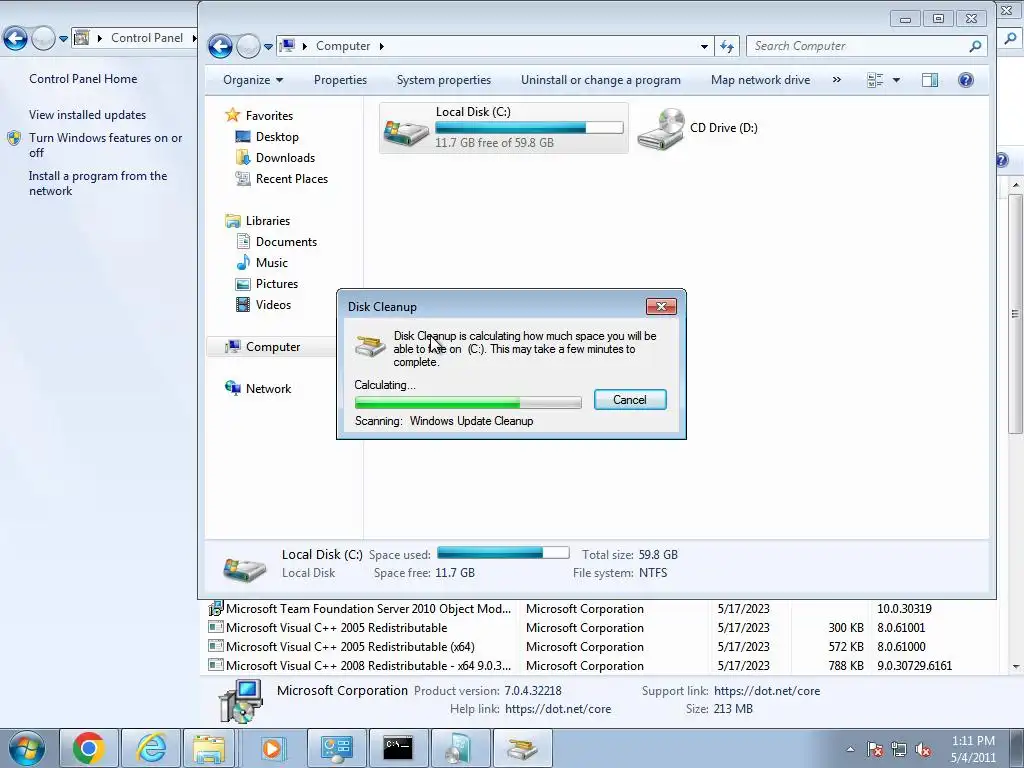Select Computer in the navigation pane
The height and width of the screenshot is (768, 1024).
272,347
